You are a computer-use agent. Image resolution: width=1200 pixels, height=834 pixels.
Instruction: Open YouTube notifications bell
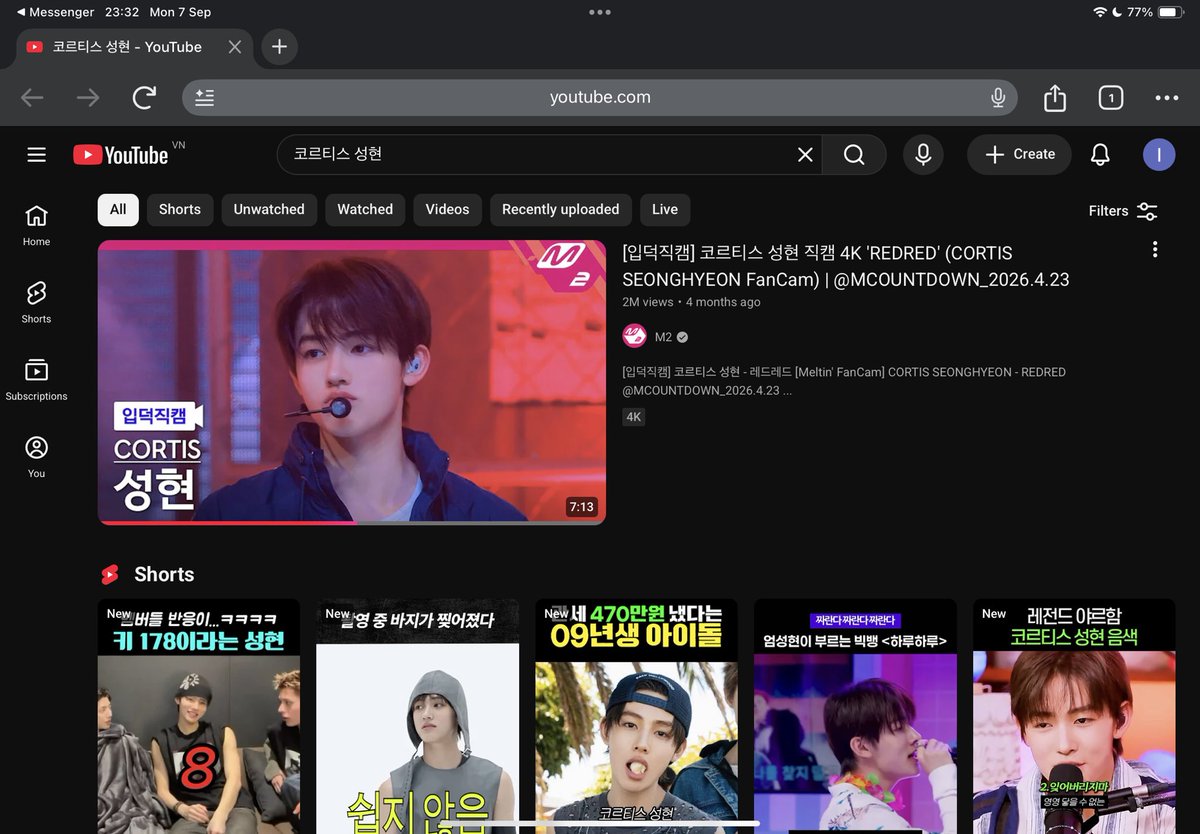tap(1100, 155)
